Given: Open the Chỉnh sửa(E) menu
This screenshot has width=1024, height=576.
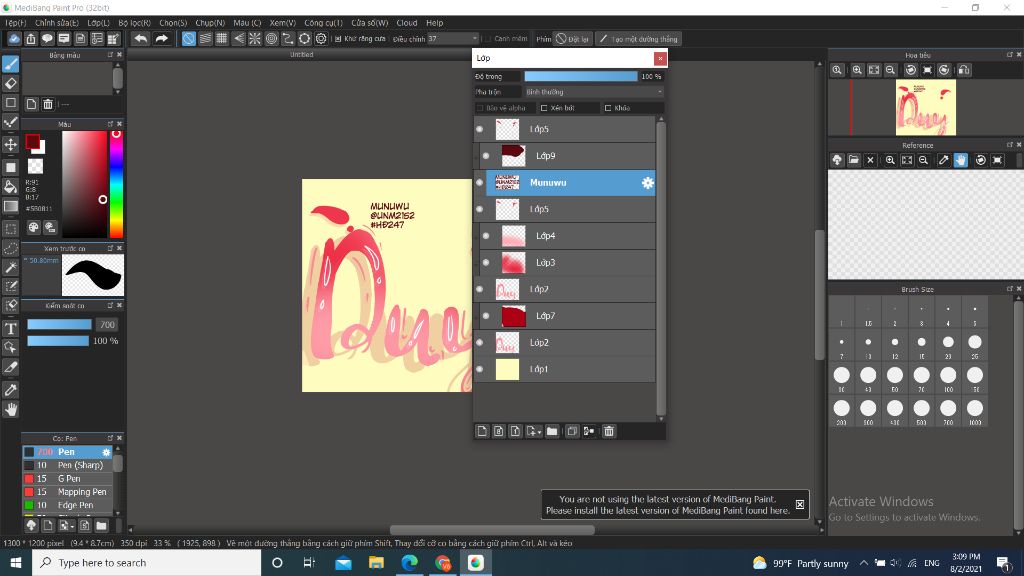Looking at the screenshot, I should pos(57,23).
